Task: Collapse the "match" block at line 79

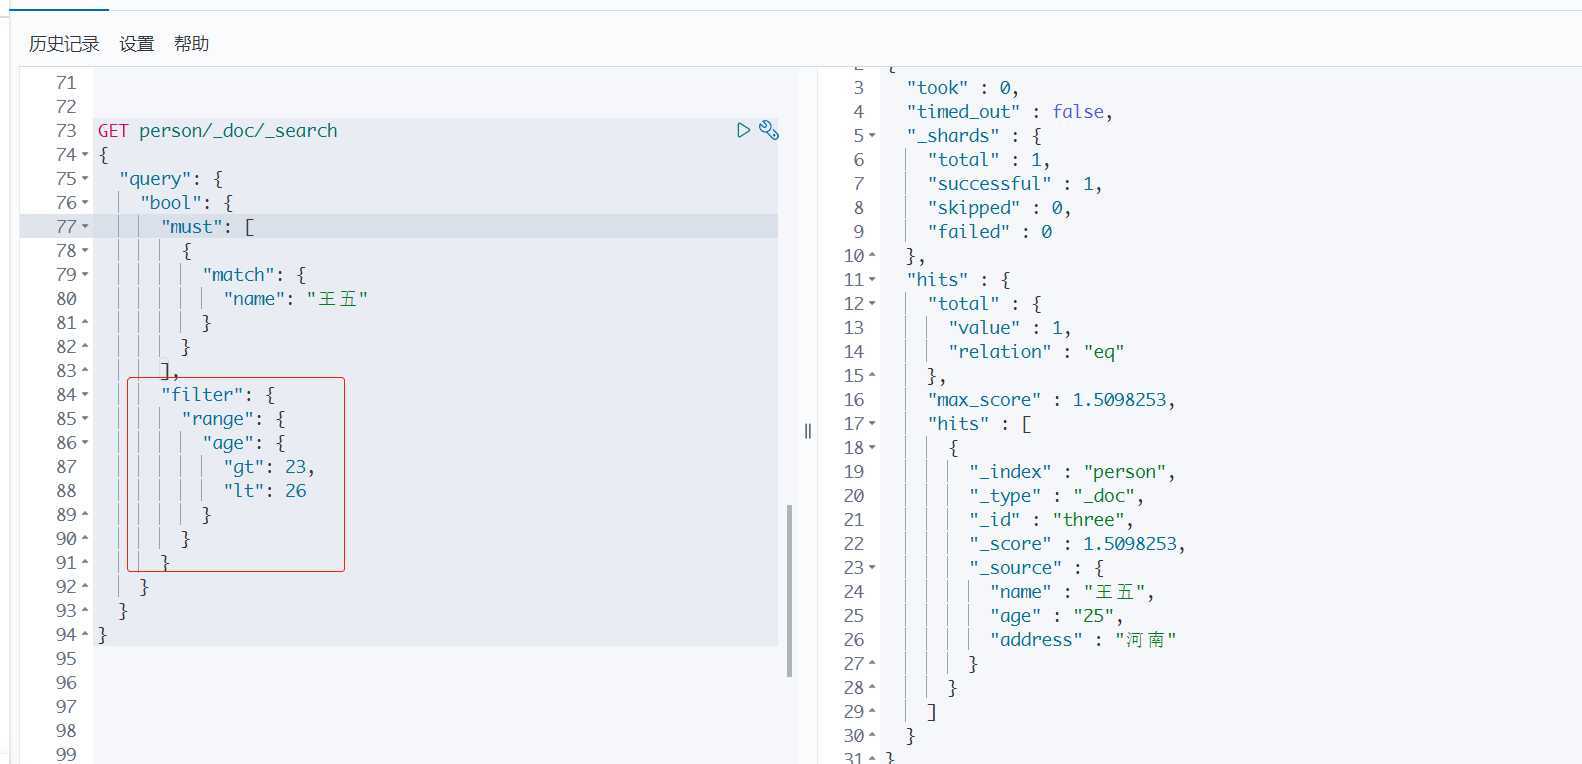Action: 85,275
